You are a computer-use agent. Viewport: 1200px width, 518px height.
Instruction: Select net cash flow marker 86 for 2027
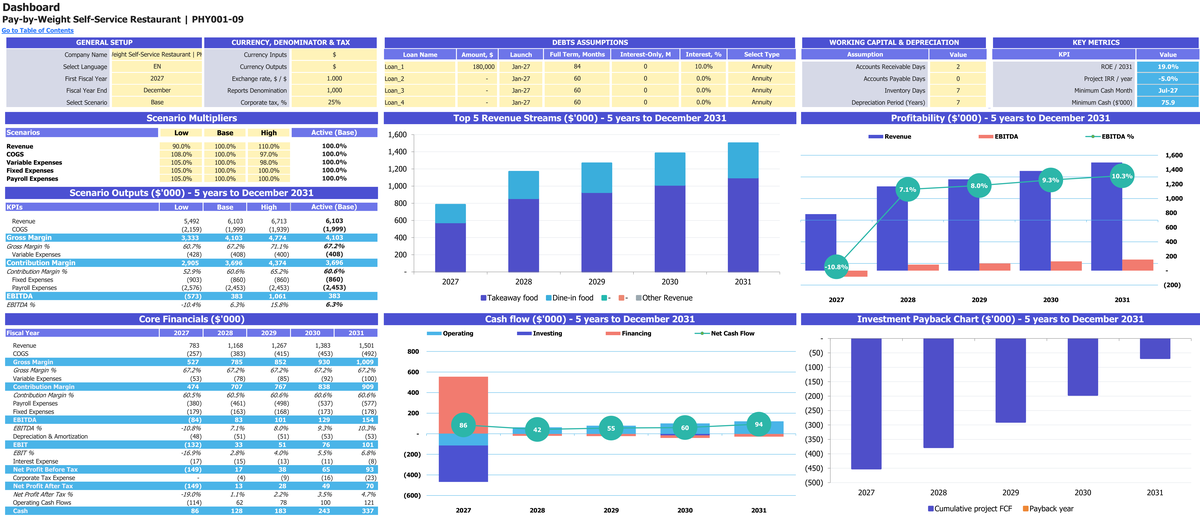tap(463, 426)
